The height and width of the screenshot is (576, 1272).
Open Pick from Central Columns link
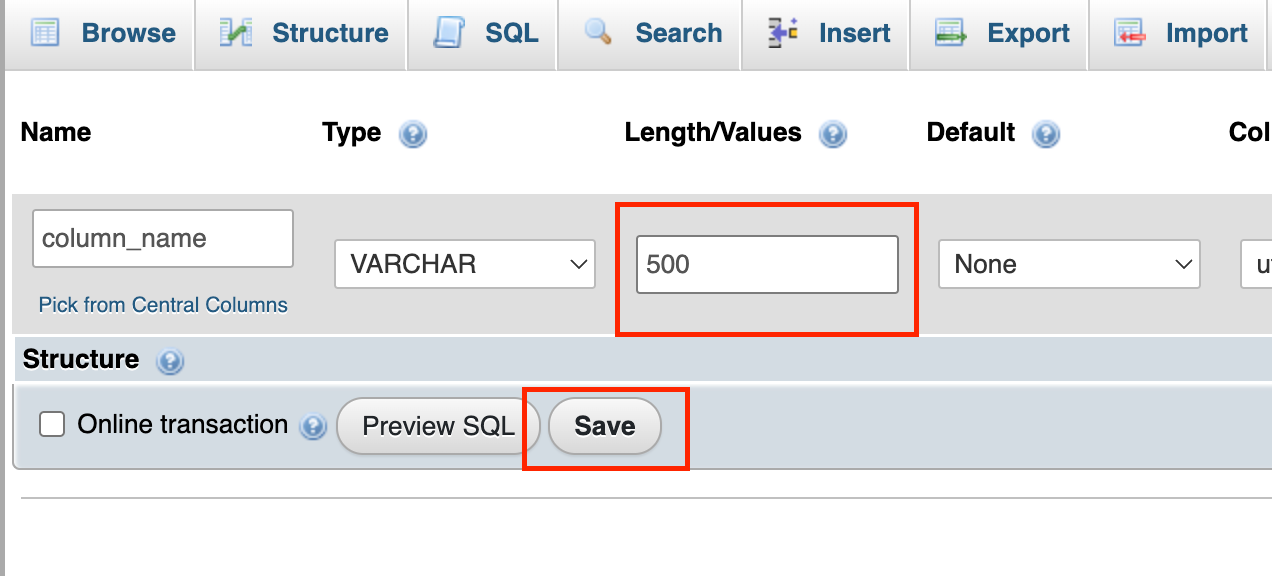tap(162, 304)
